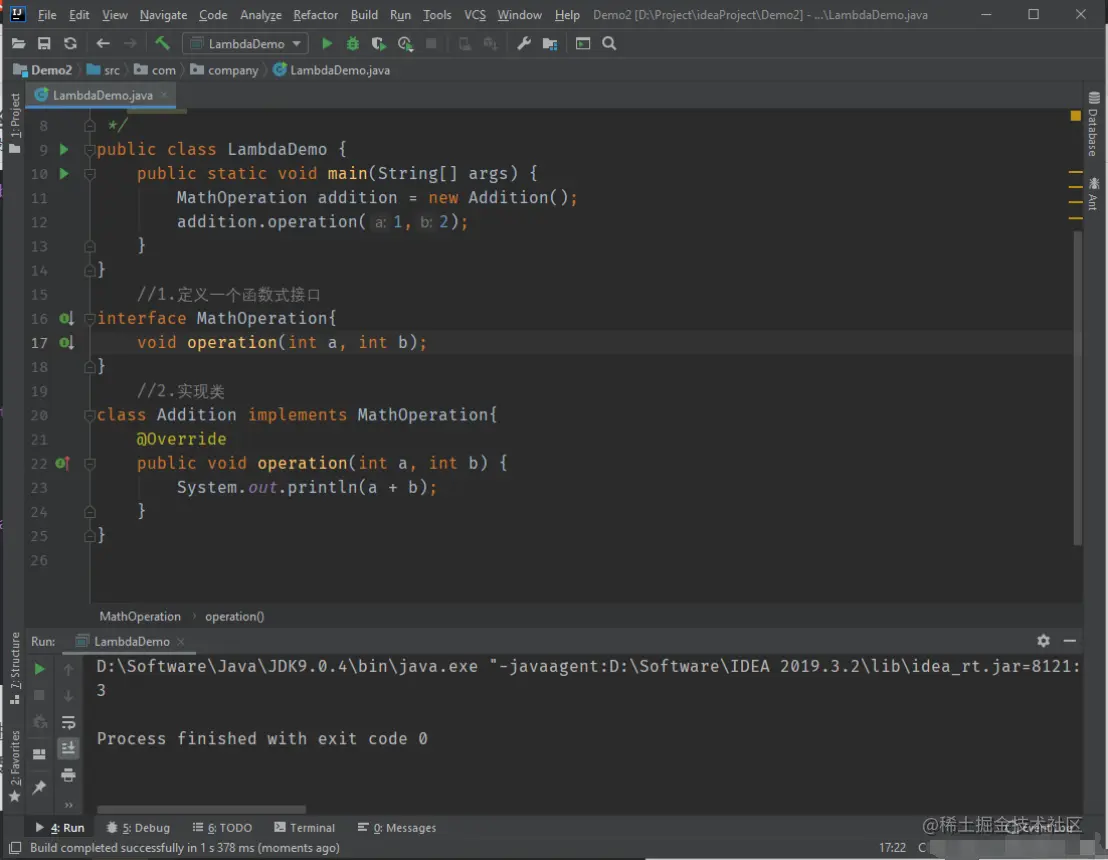Open Project Structure icon in the toolbar
1108x860 pixels.
550,44
